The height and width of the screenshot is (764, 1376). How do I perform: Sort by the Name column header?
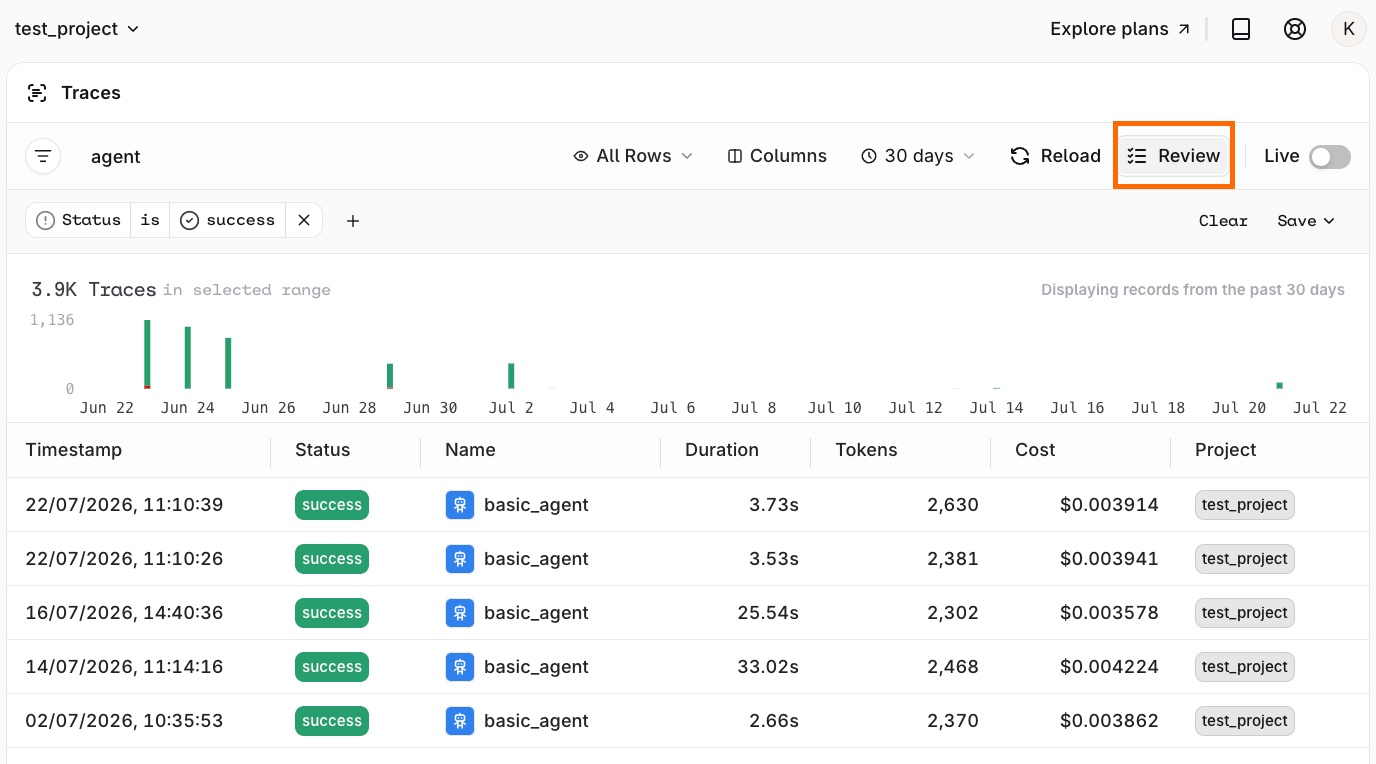click(470, 450)
